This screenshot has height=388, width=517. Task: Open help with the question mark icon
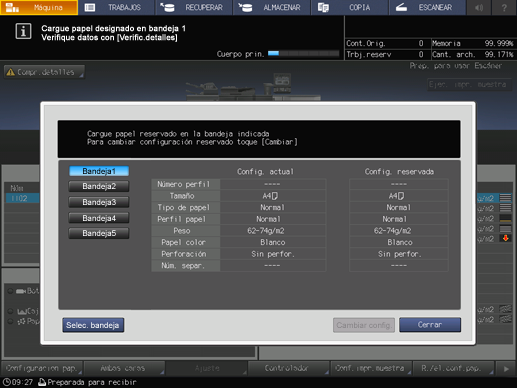tap(504, 7)
